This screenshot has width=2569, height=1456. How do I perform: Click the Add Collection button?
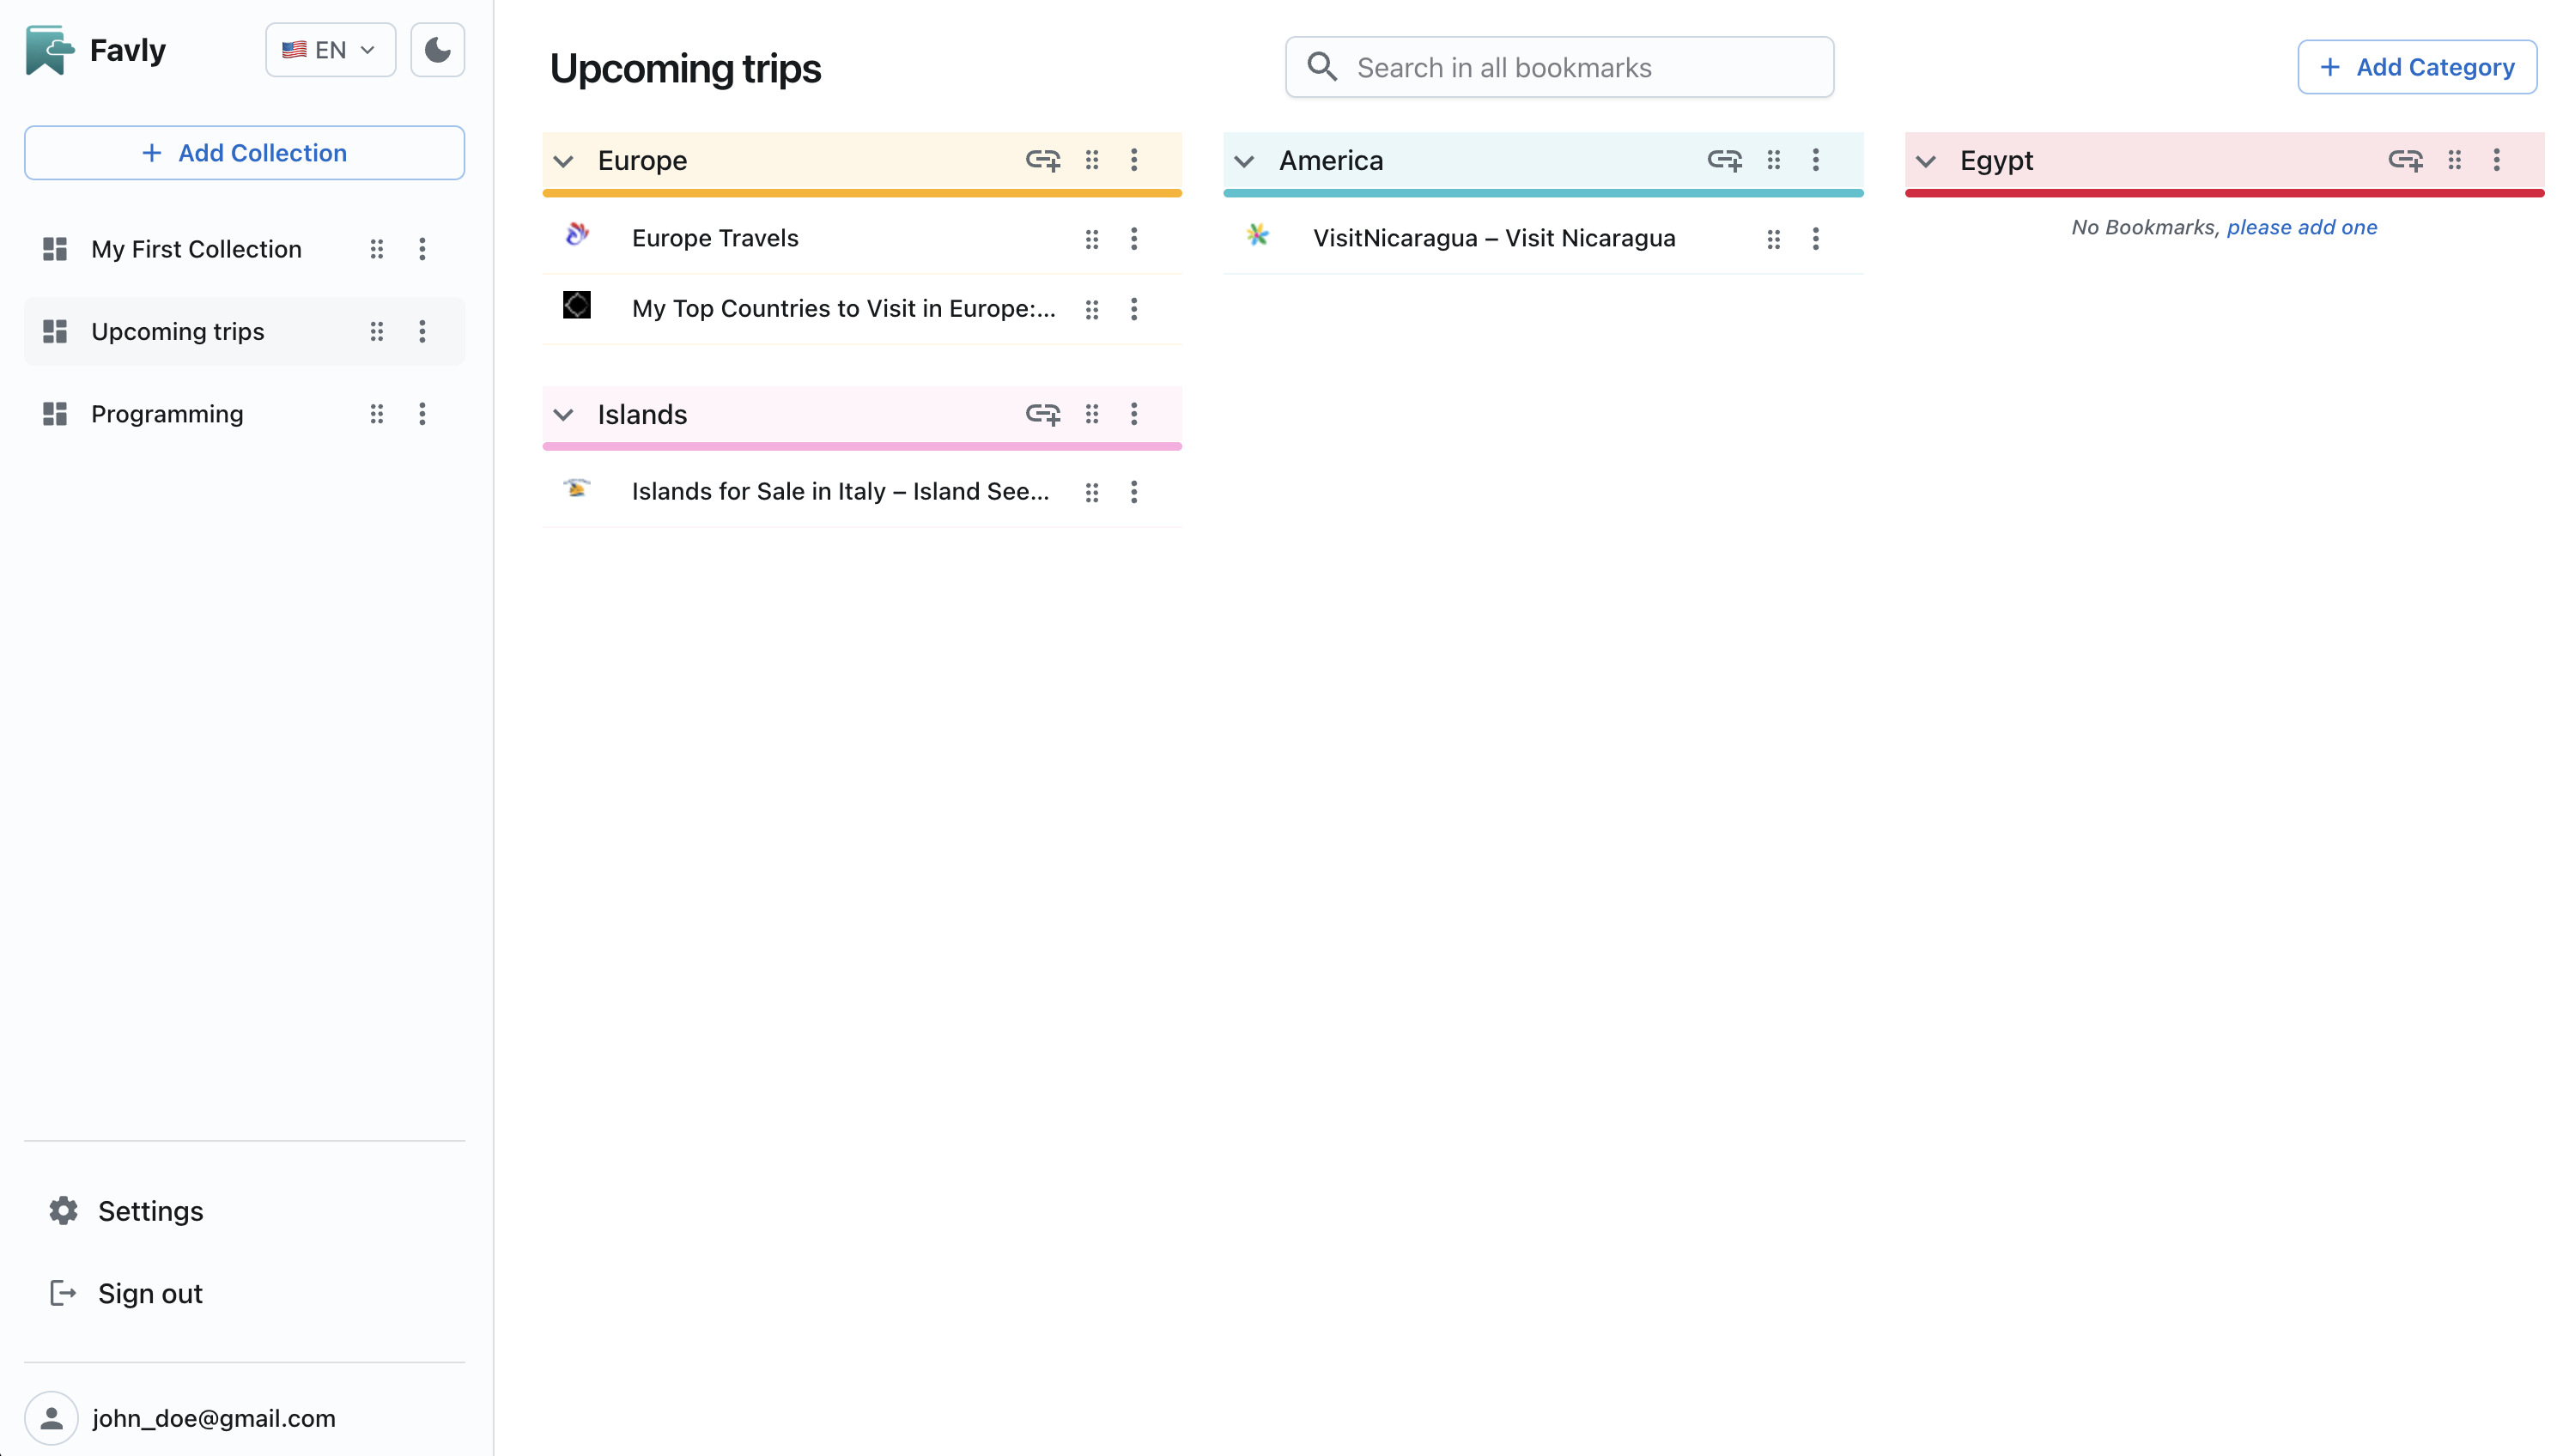point(244,153)
